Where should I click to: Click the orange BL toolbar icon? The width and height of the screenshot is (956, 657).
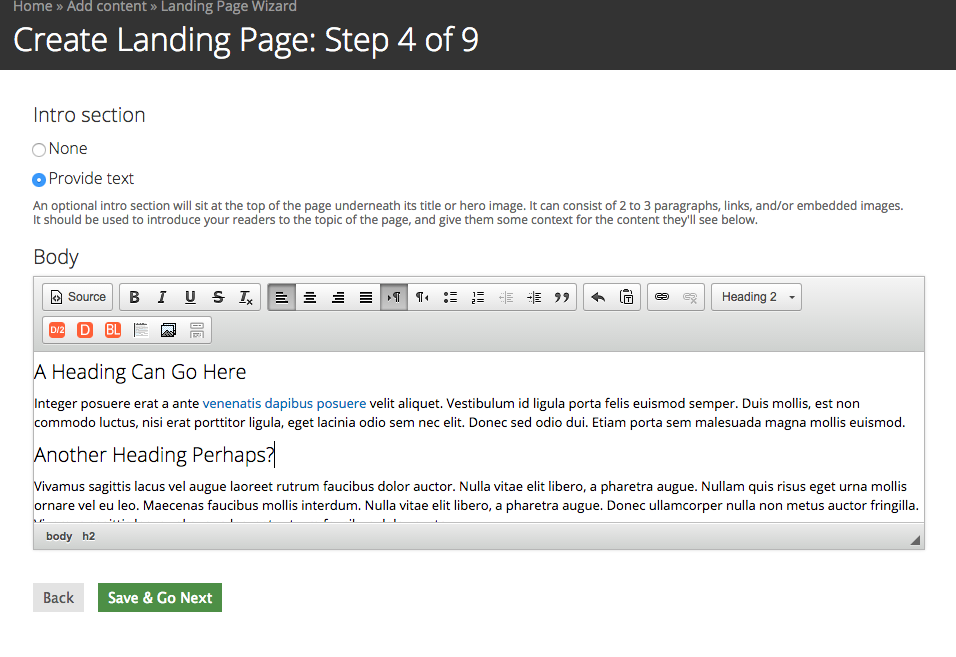pyautogui.click(x=113, y=330)
